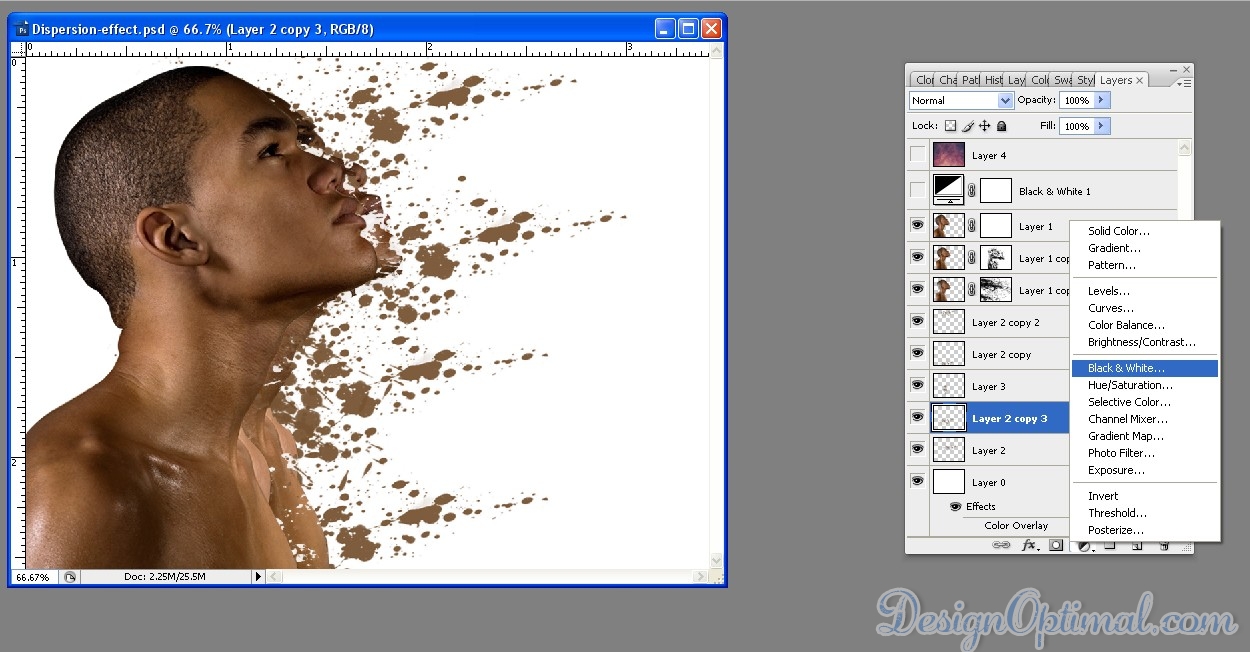The width and height of the screenshot is (1250, 652).
Task: Select Curves... in the adjustment menu
Action: (x=1145, y=308)
